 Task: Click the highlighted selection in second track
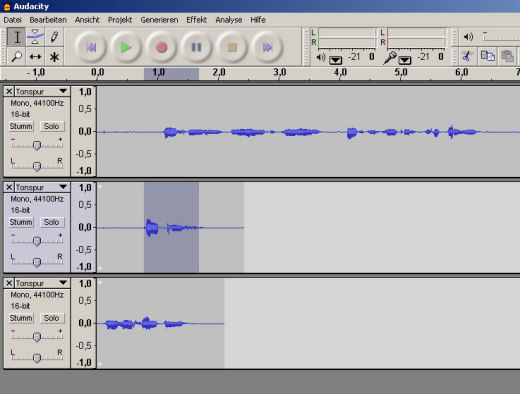click(x=171, y=227)
